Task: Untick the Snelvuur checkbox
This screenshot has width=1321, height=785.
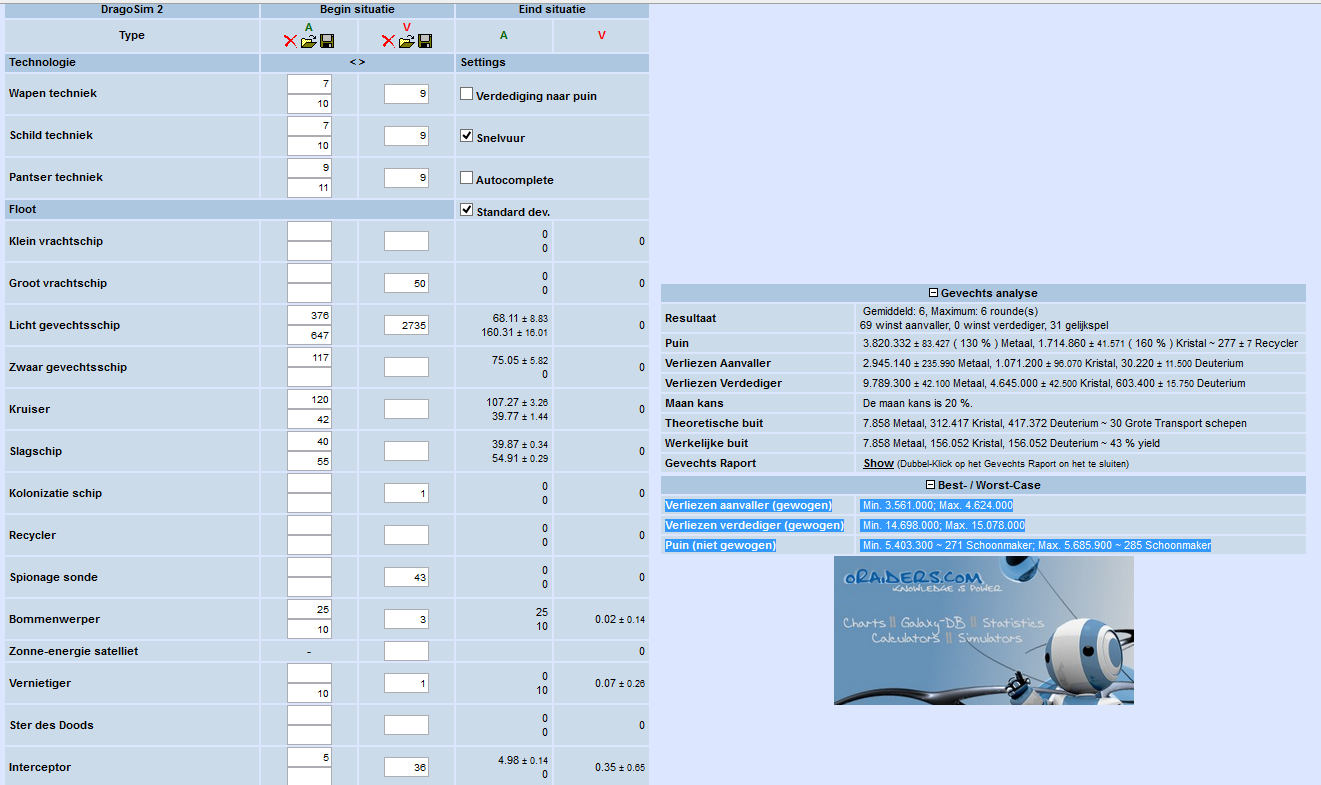Action: [x=466, y=136]
